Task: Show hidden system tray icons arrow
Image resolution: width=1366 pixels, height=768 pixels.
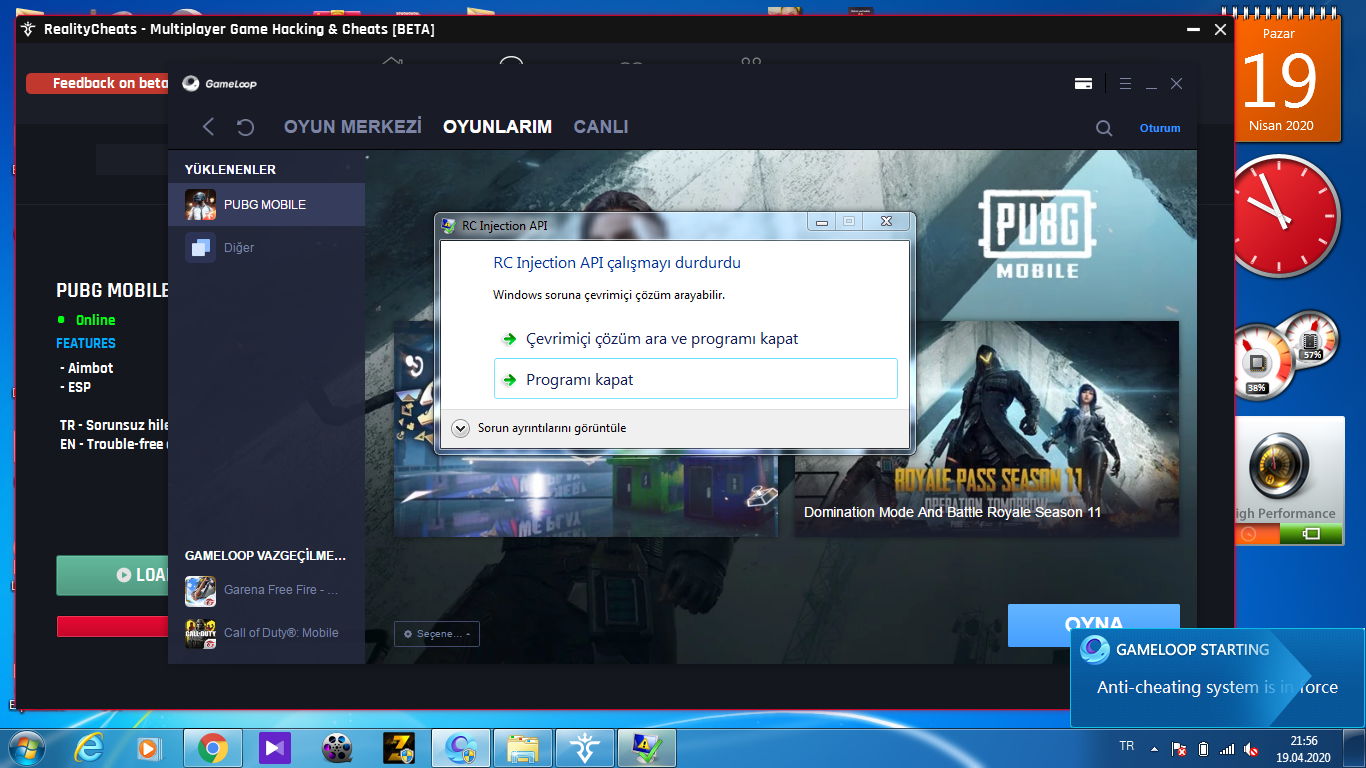Action: pos(1155,748)
